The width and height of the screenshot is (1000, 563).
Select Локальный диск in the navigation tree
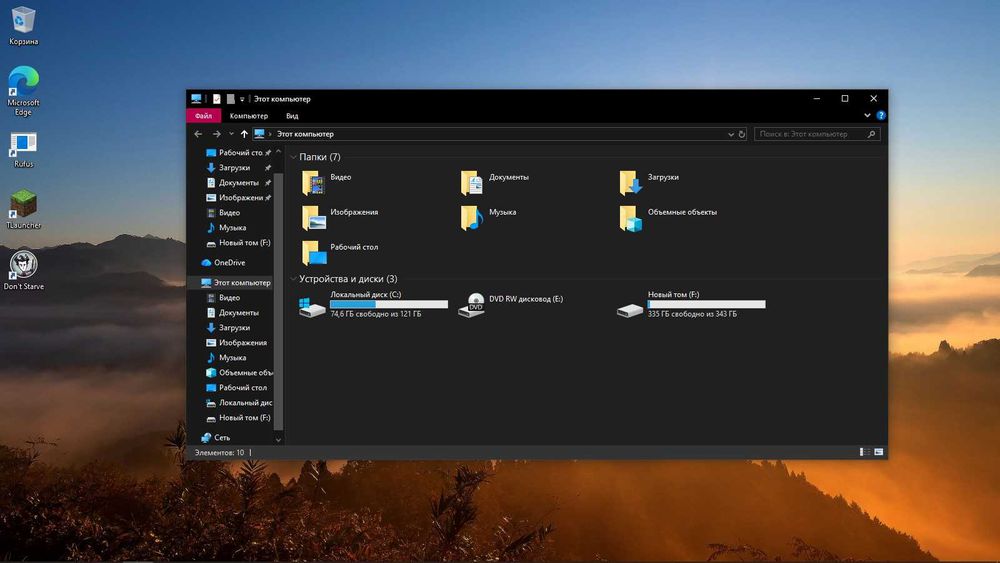tap(239, 402)
